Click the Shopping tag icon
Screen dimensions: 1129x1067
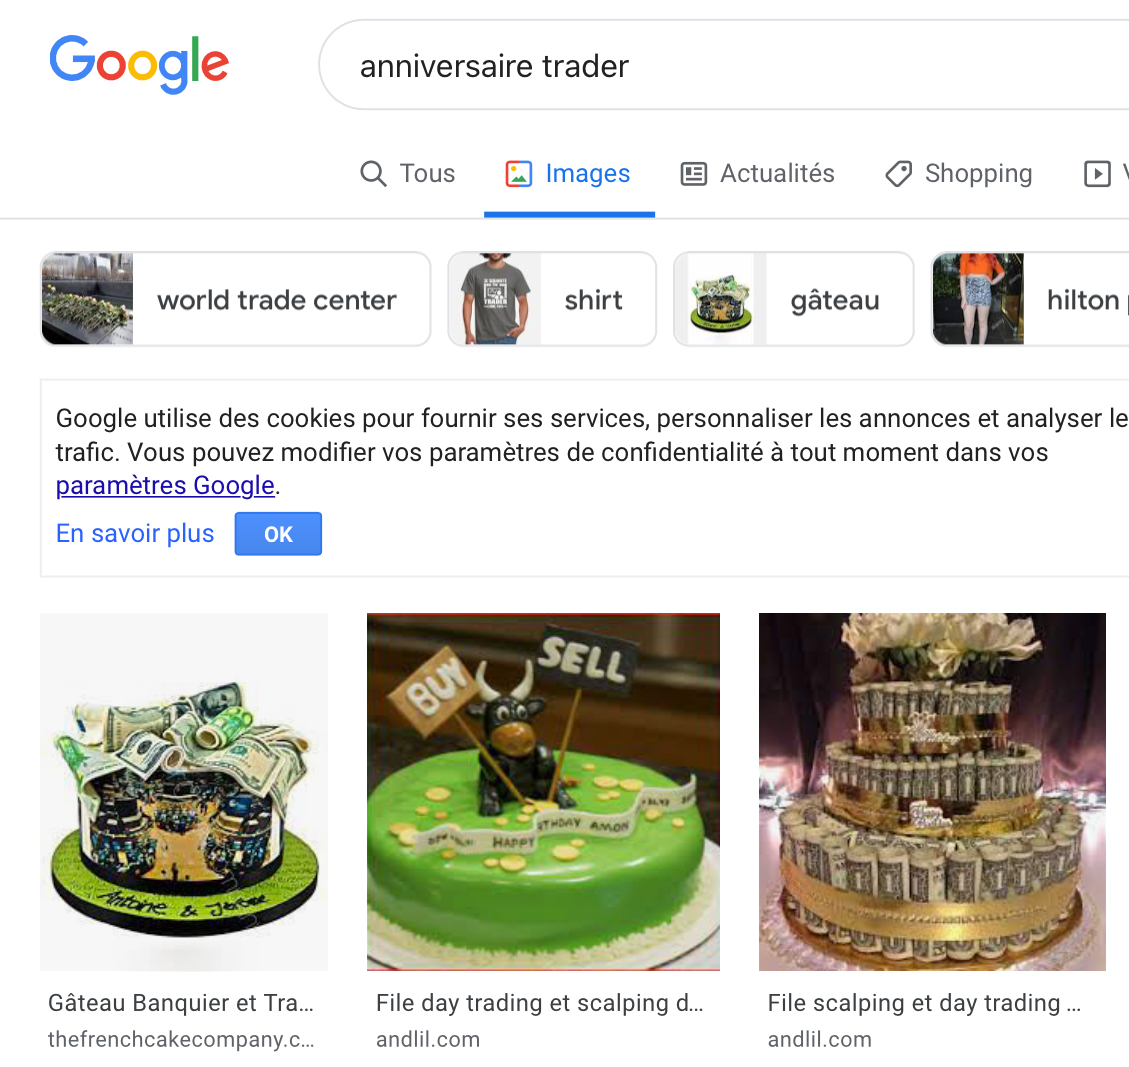coord(898,174)
